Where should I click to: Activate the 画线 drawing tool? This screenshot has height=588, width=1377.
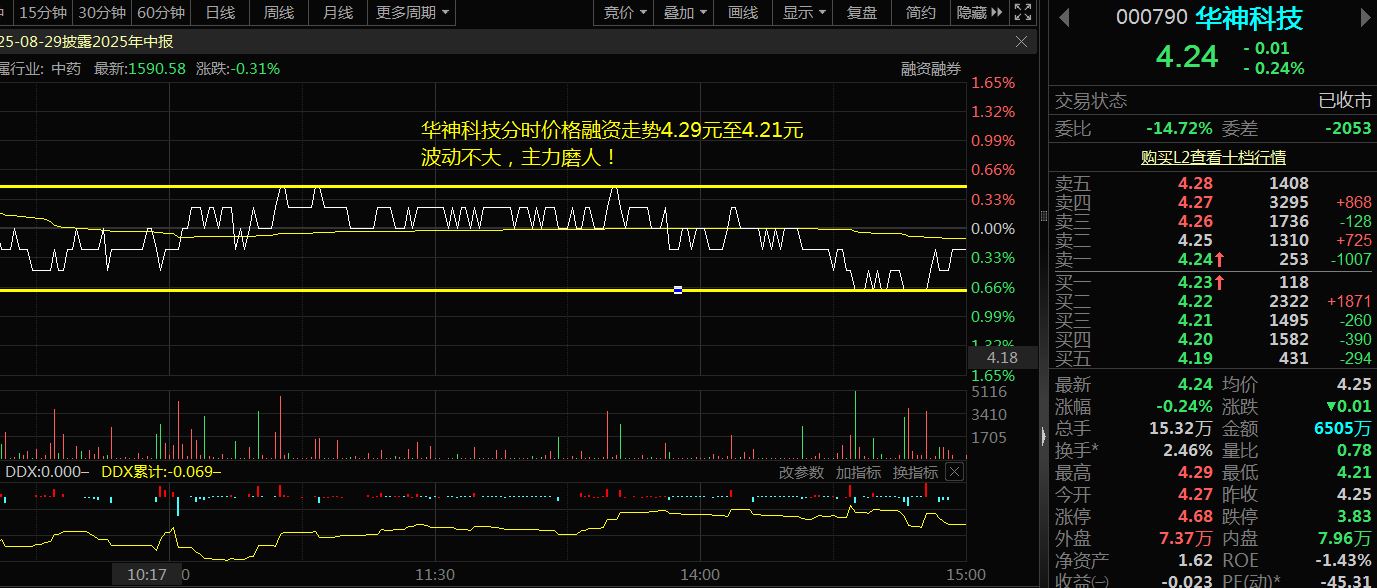tap(743, 12)
